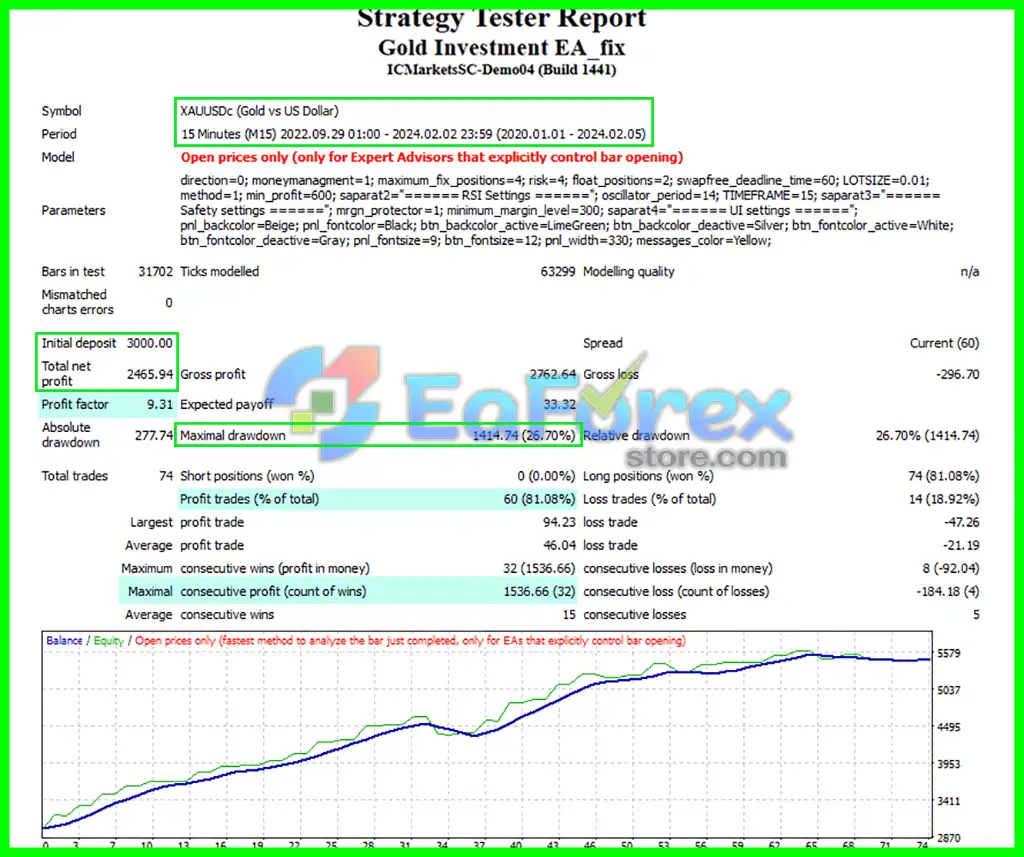
Task: Click the average consecutive wins value 15
Action: (569, 615)
